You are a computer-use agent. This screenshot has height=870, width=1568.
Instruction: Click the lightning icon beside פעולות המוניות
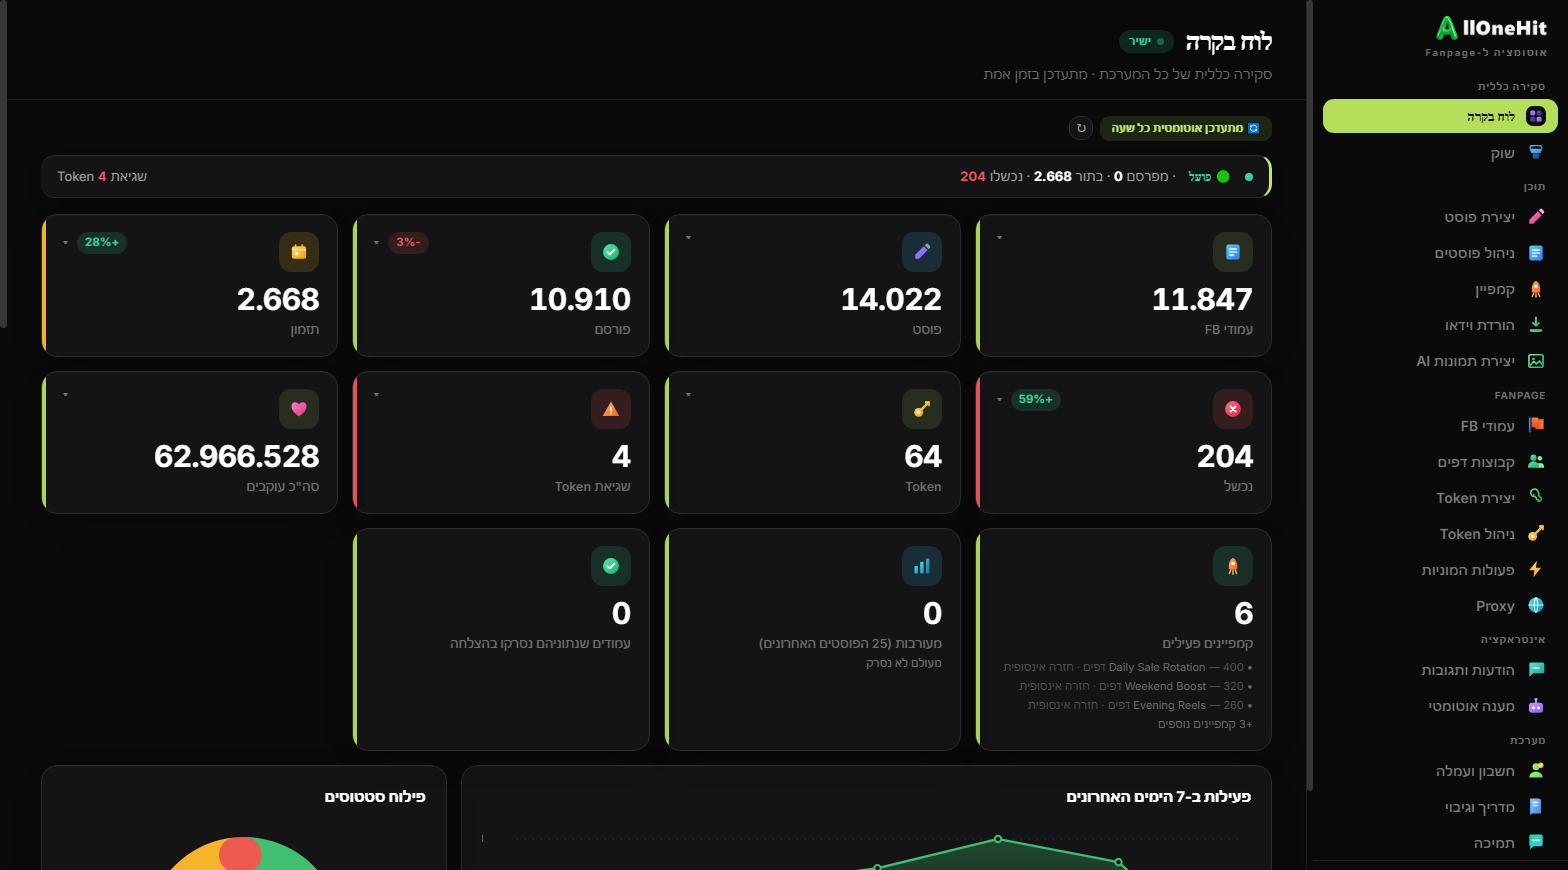pos(1536,569)
